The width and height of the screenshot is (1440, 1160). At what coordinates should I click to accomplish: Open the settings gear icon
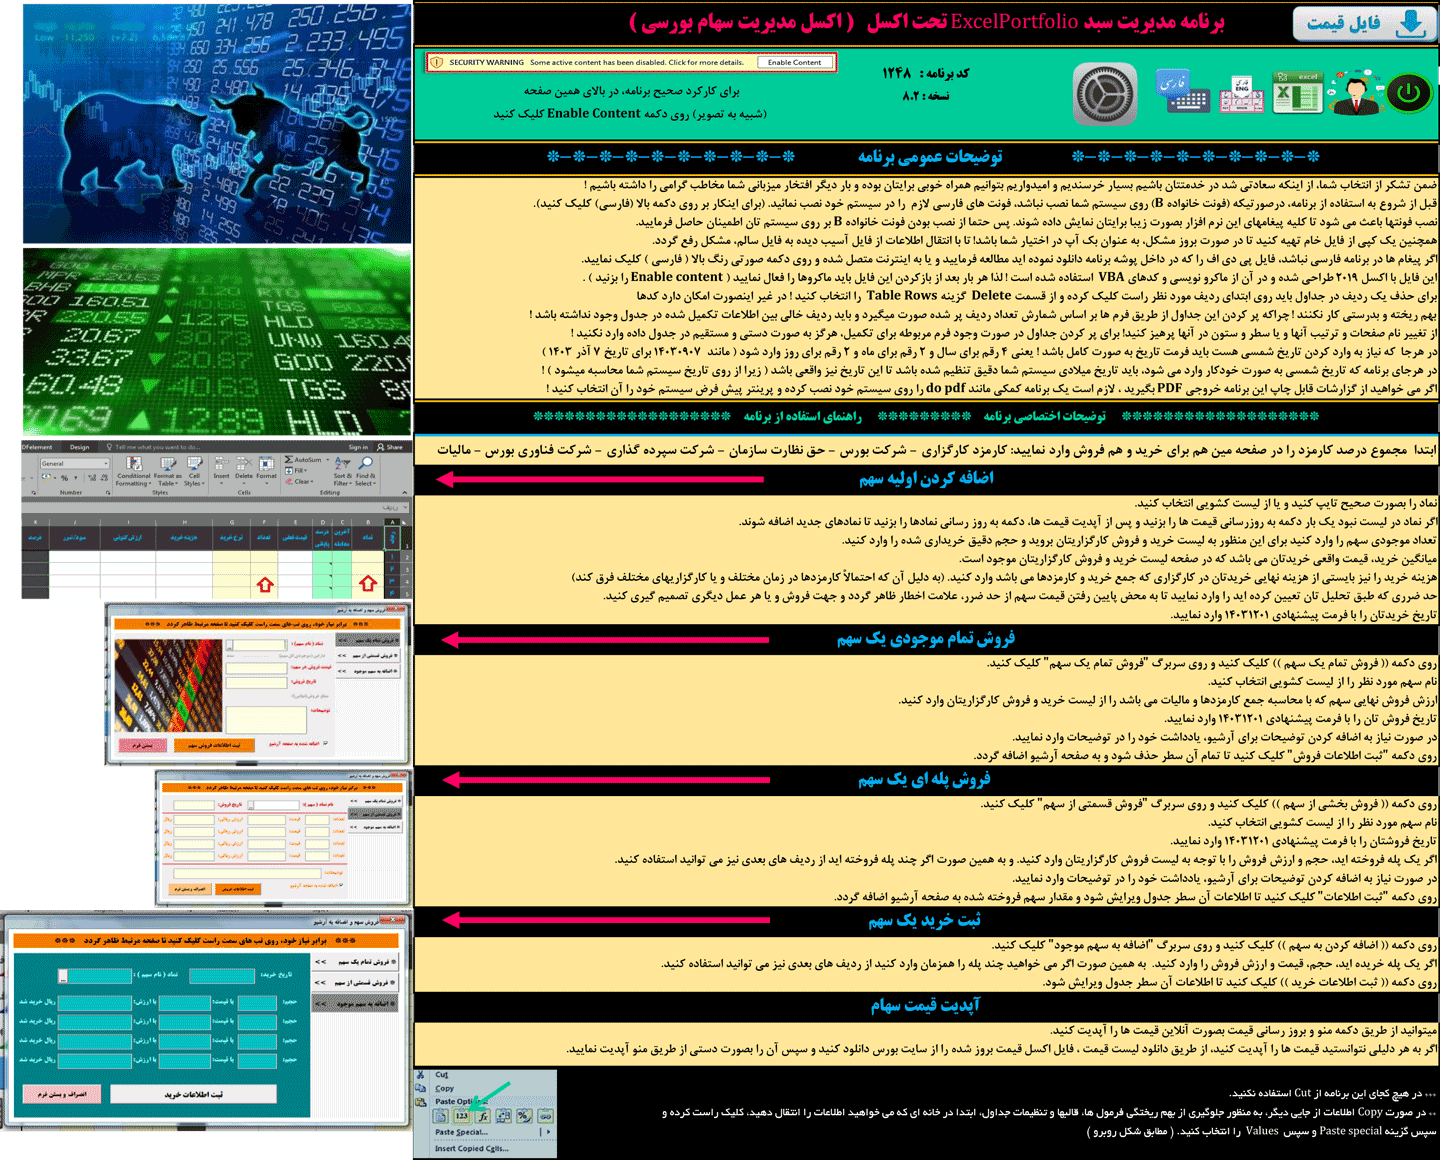click(1105, 95)
